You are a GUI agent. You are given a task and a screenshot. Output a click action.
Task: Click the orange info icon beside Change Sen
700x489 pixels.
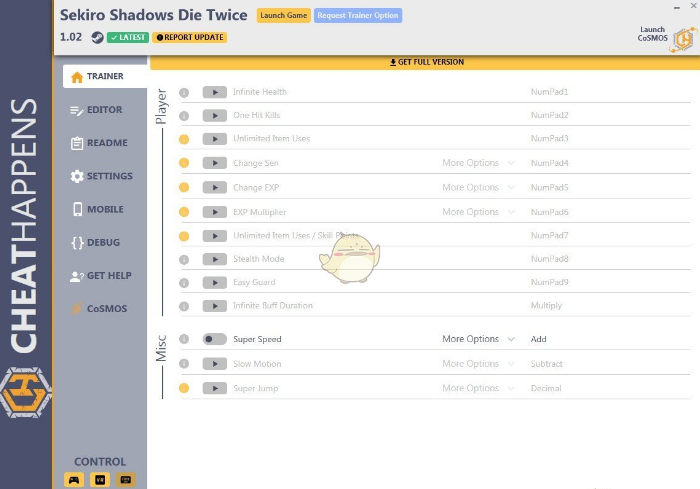184,163
